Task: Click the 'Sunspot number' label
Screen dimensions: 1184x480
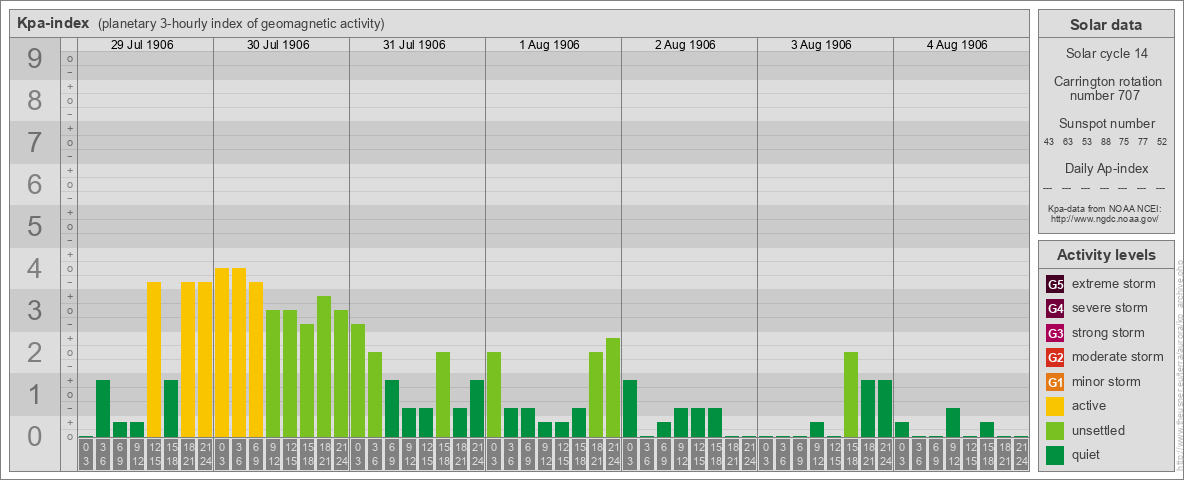Action: (x=1106, y=124)
